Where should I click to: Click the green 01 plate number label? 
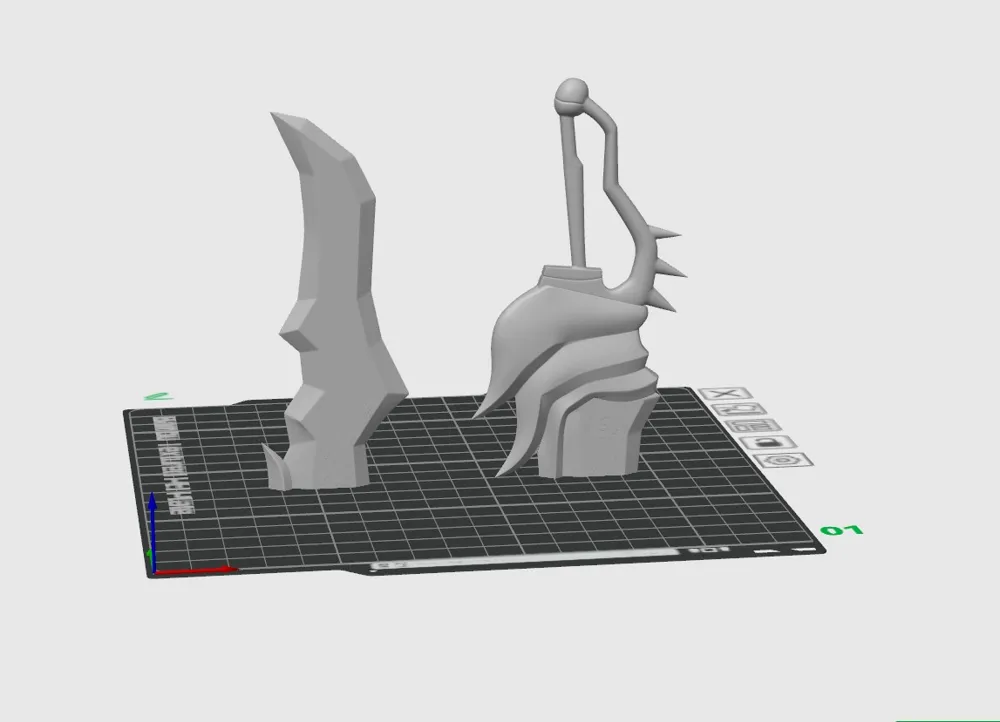click(842, 531)
